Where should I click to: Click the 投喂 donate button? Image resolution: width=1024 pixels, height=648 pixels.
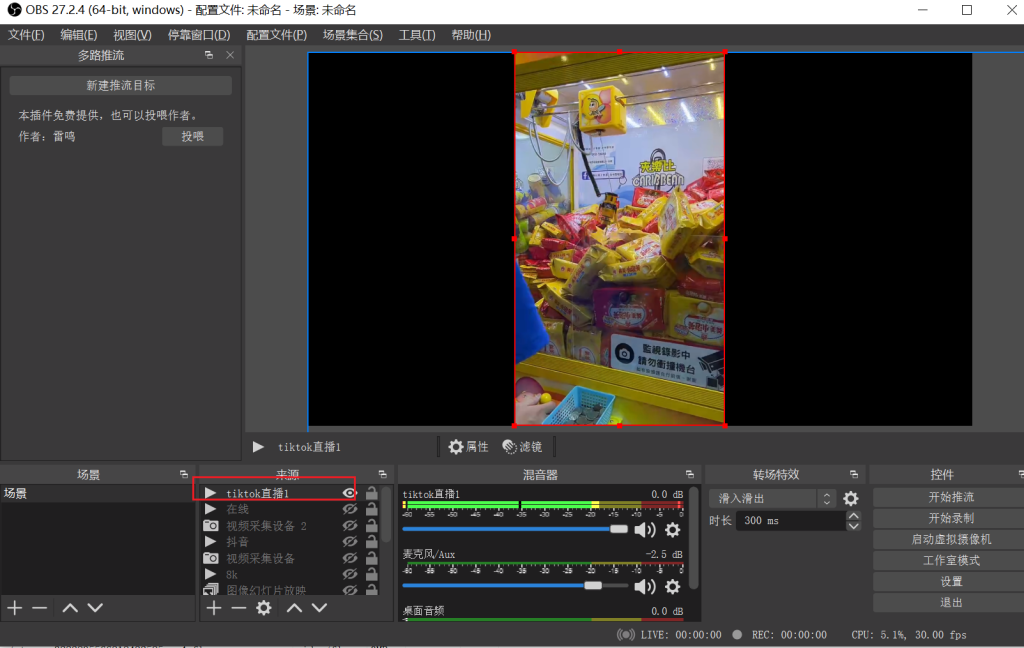[x=193, y=137]
